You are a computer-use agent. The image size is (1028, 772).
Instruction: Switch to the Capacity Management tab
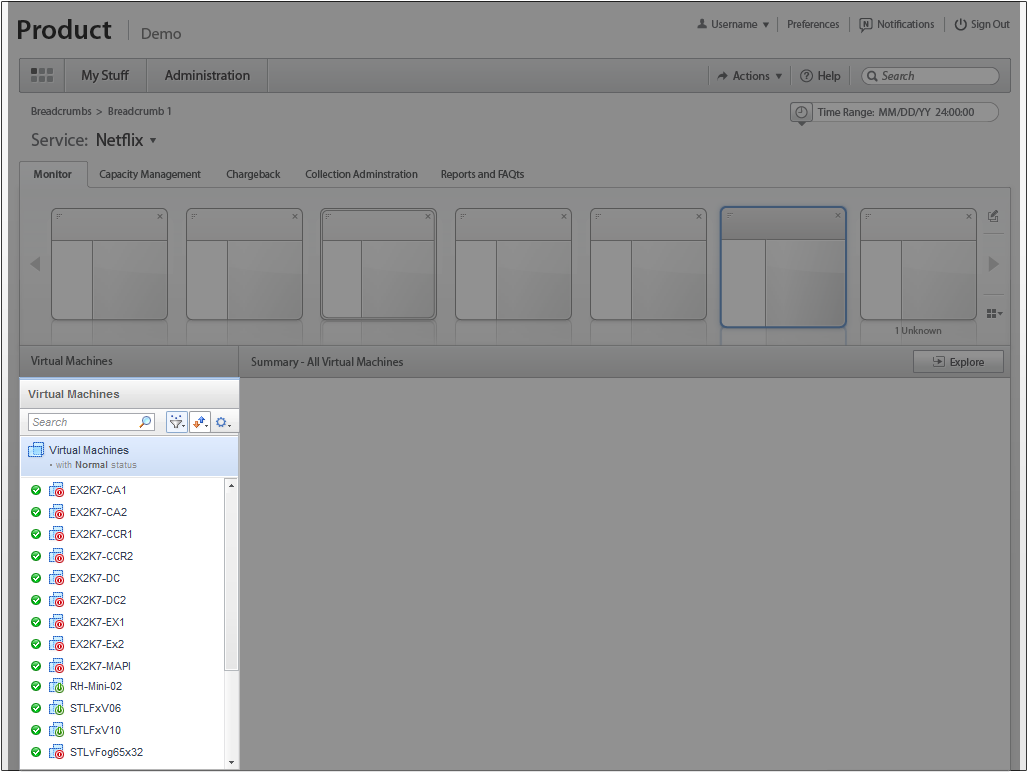click(x=150, y=174)
